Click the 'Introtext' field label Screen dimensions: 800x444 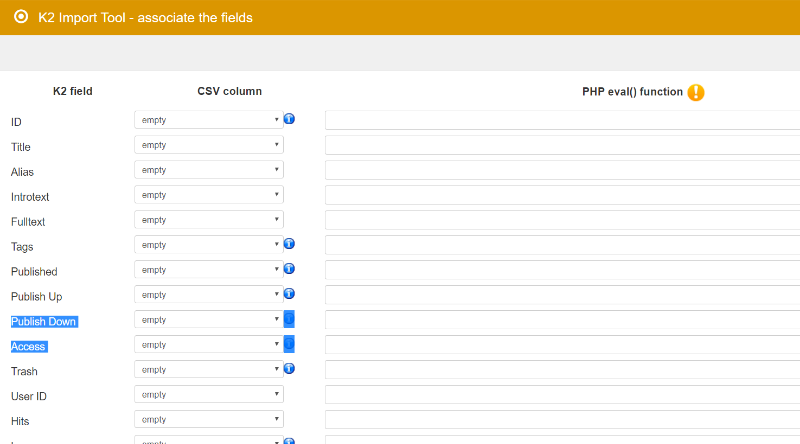click(x=30, y=197)
